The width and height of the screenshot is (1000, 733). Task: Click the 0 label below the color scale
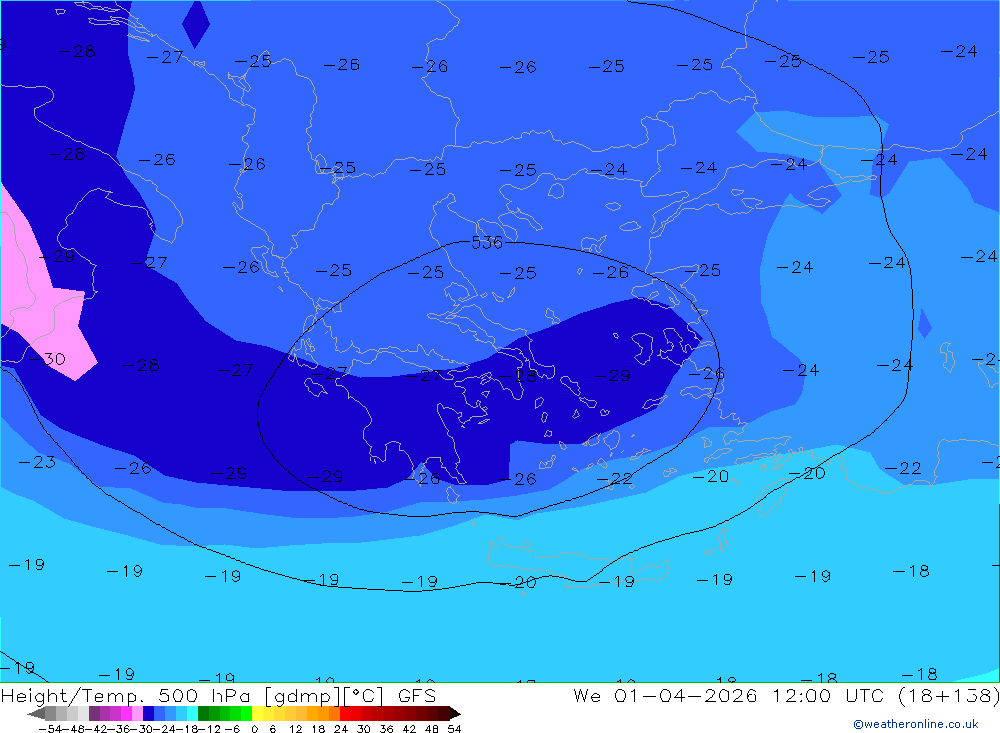pos(254,729)
